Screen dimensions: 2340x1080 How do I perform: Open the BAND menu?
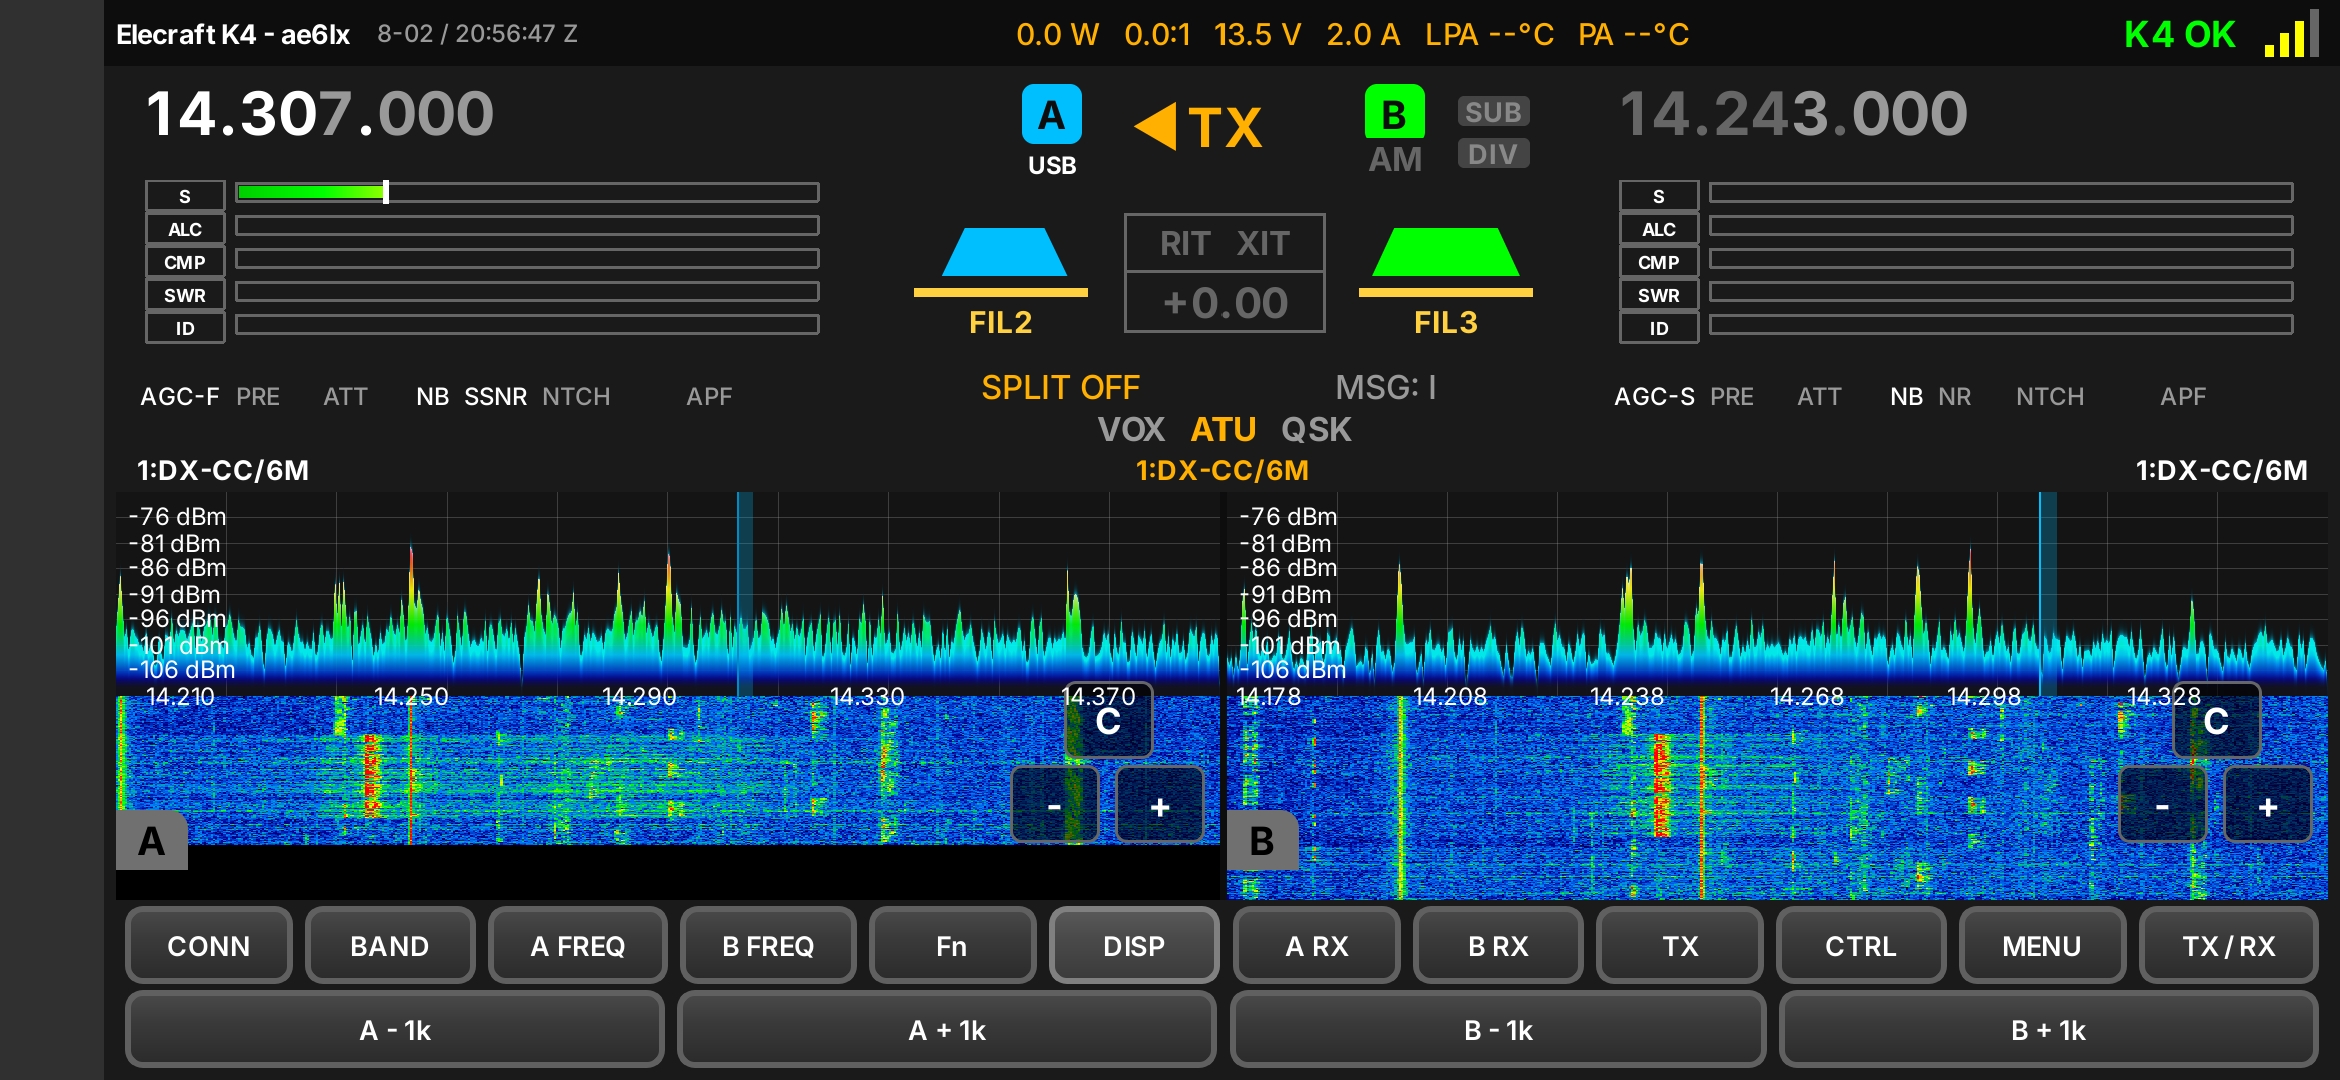tap(389, 945)
